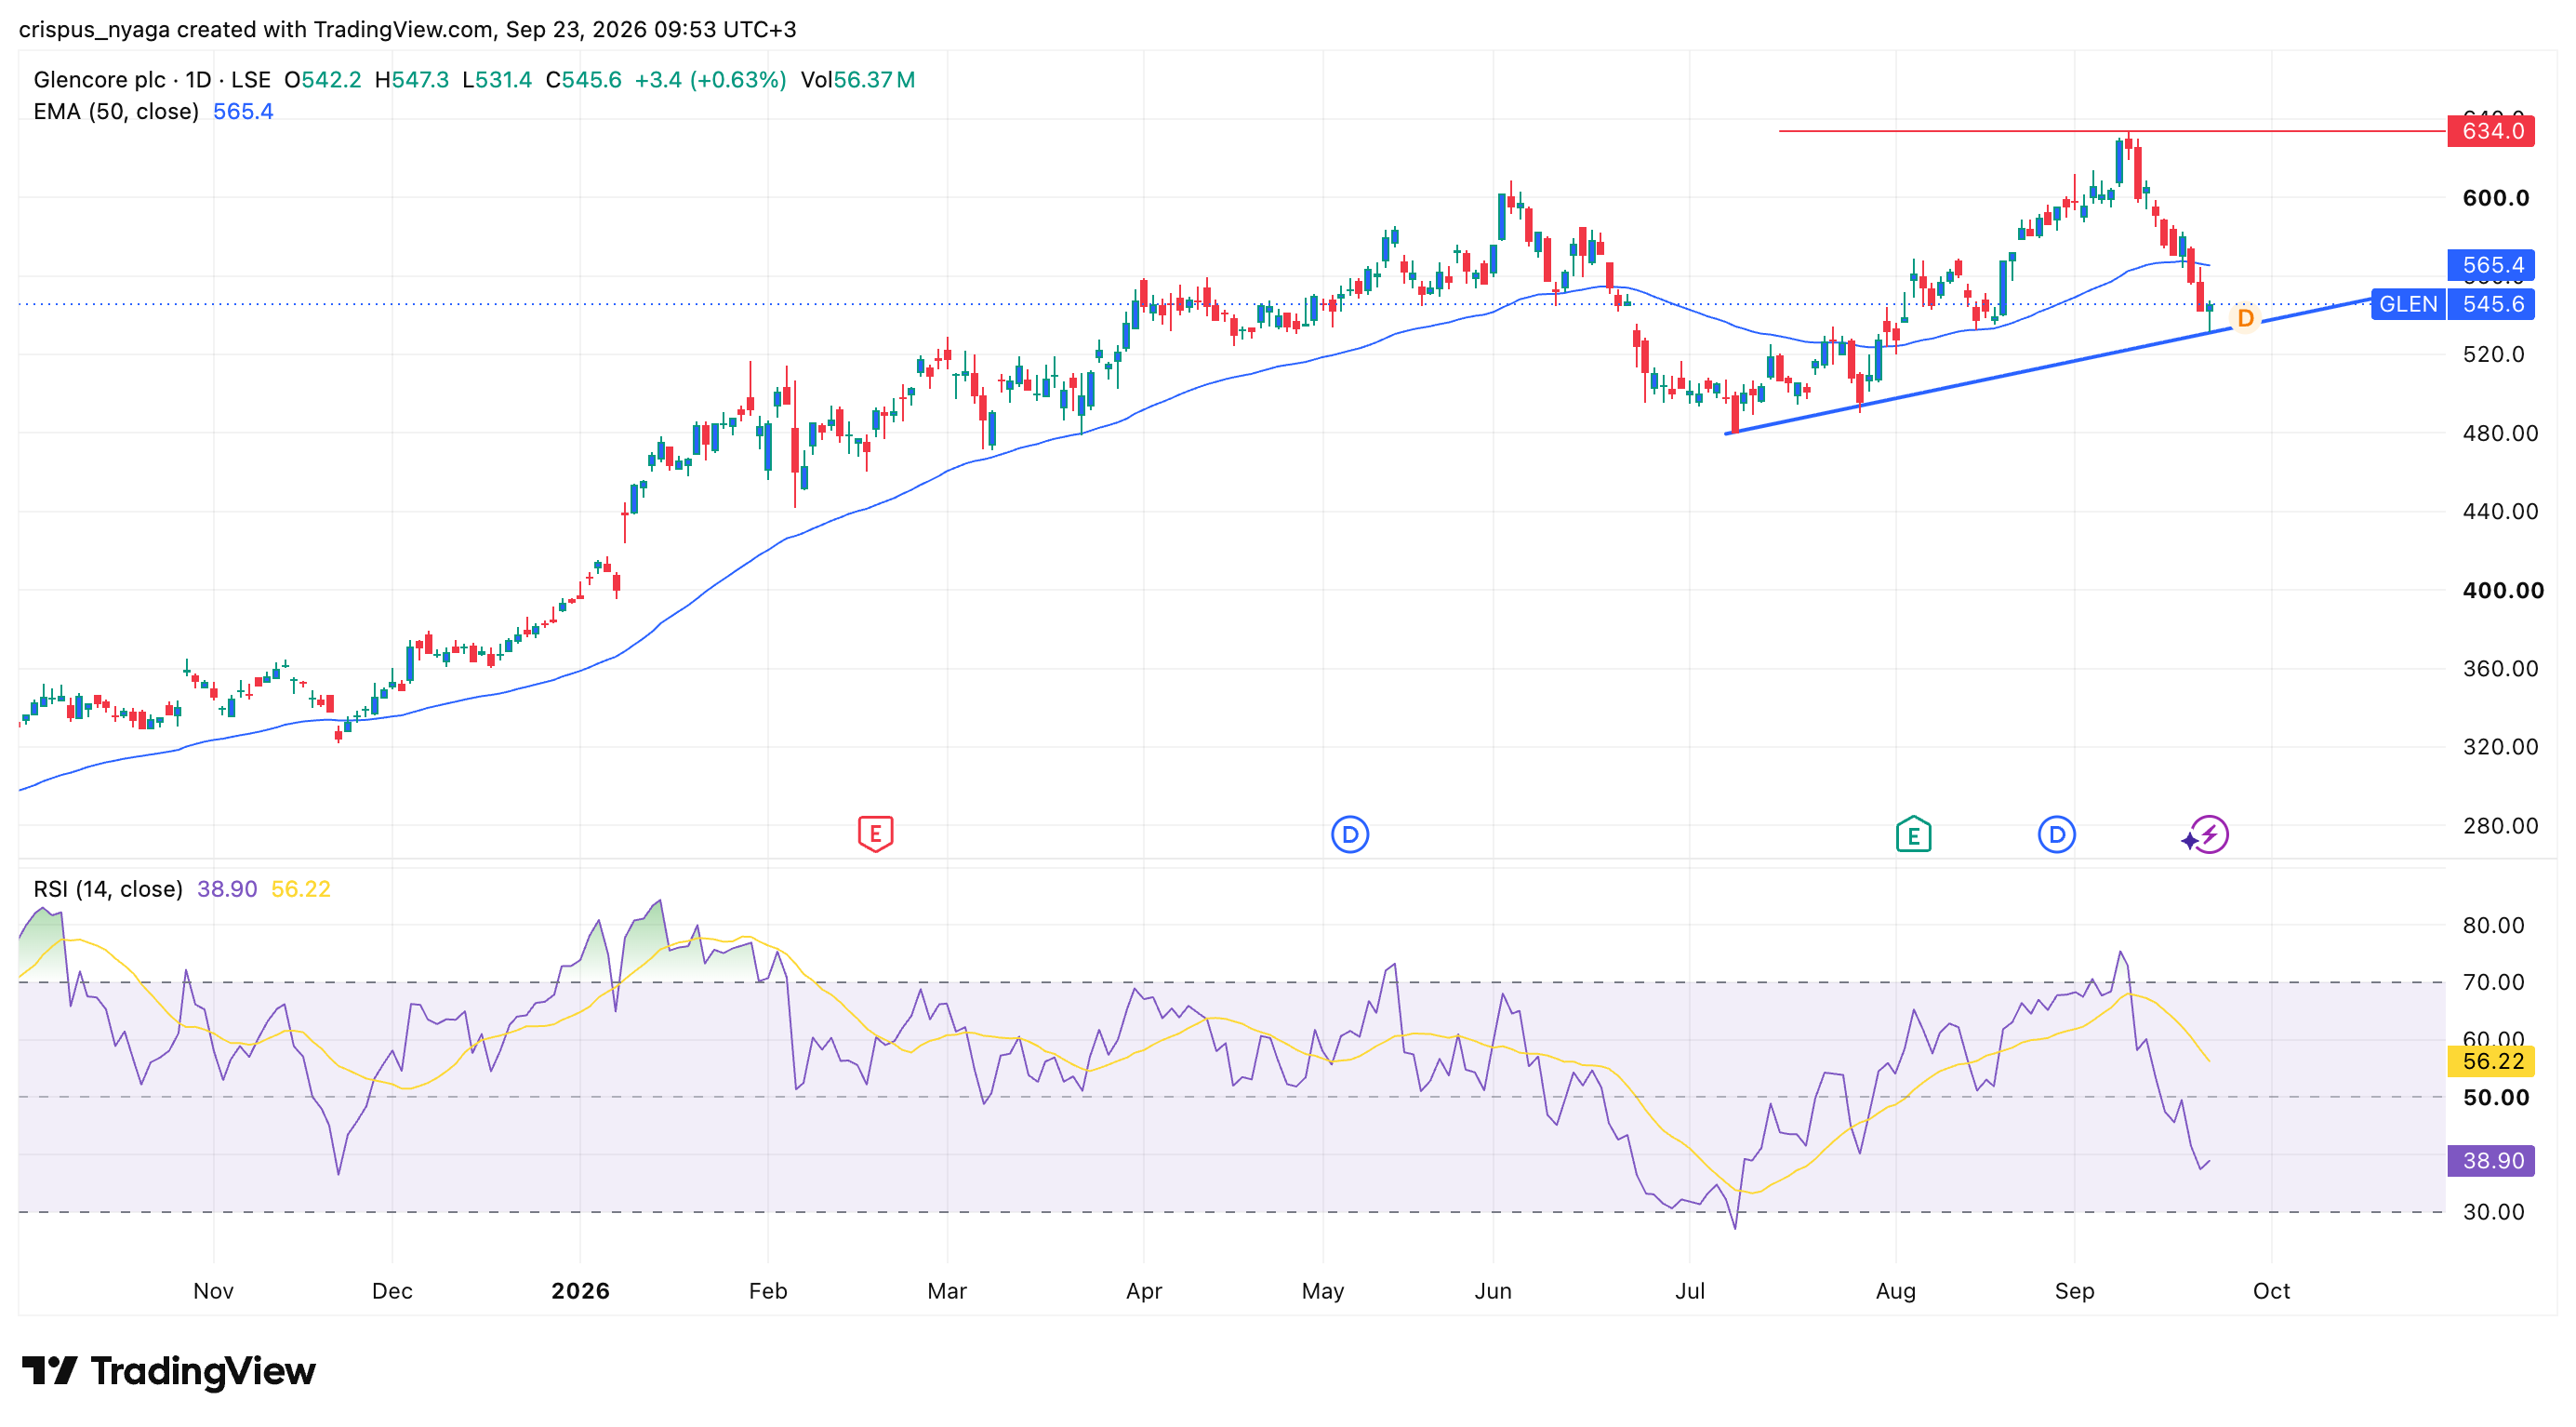This screenshot has width=2576, height=1427.
Task: Click the 480.00 price axis label
Action: tap(2501, 433)
